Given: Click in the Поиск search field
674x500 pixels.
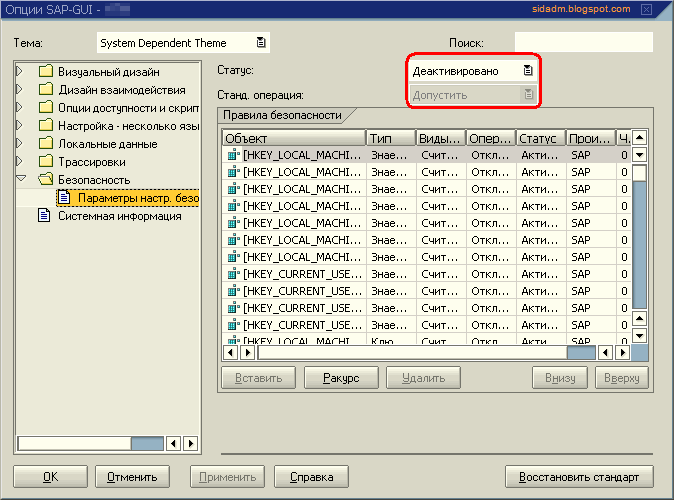Looking at the screenshot, I should (x=584, y=42).
